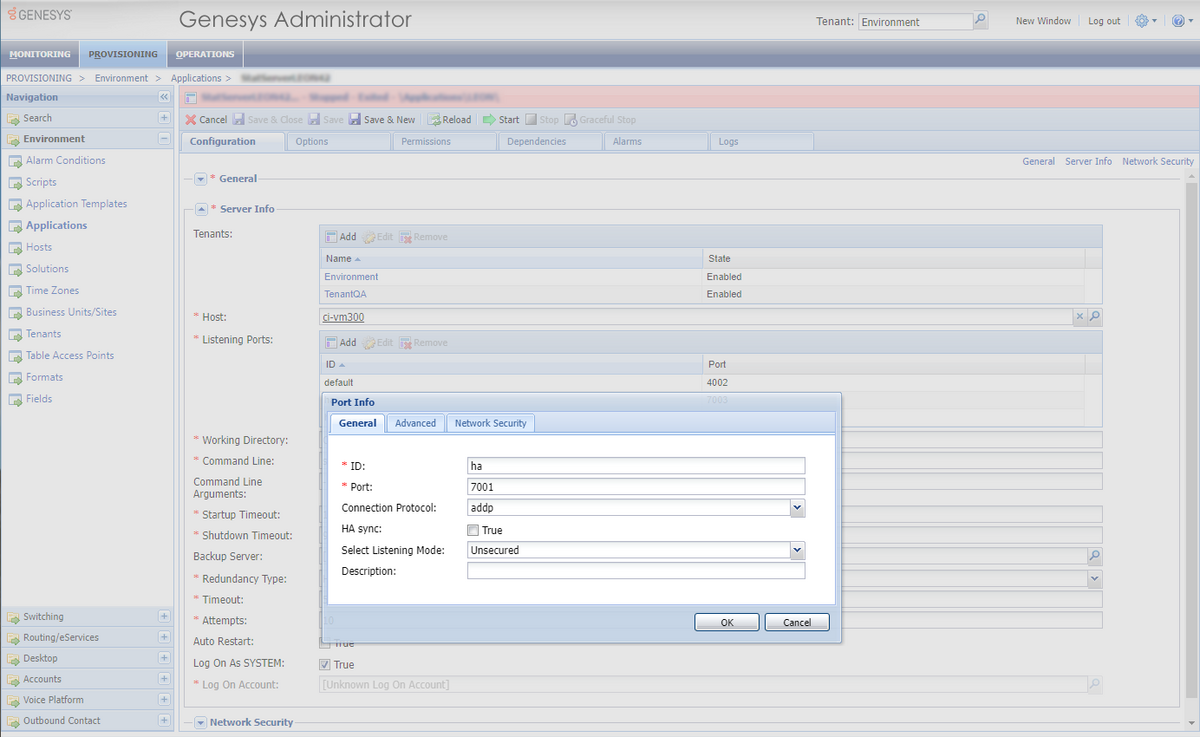
Task: Open Tenants in navigation
Action: pos(43,334)
